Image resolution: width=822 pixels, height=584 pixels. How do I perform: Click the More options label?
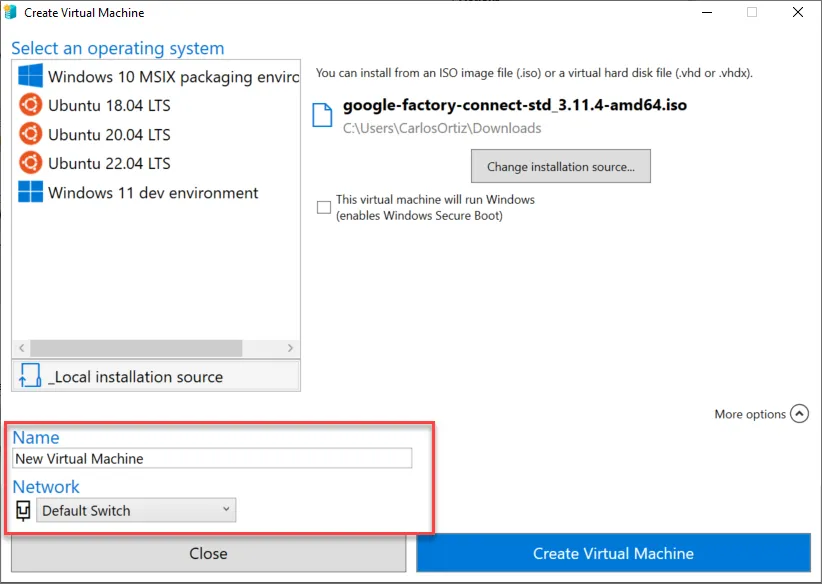point(750,414)
